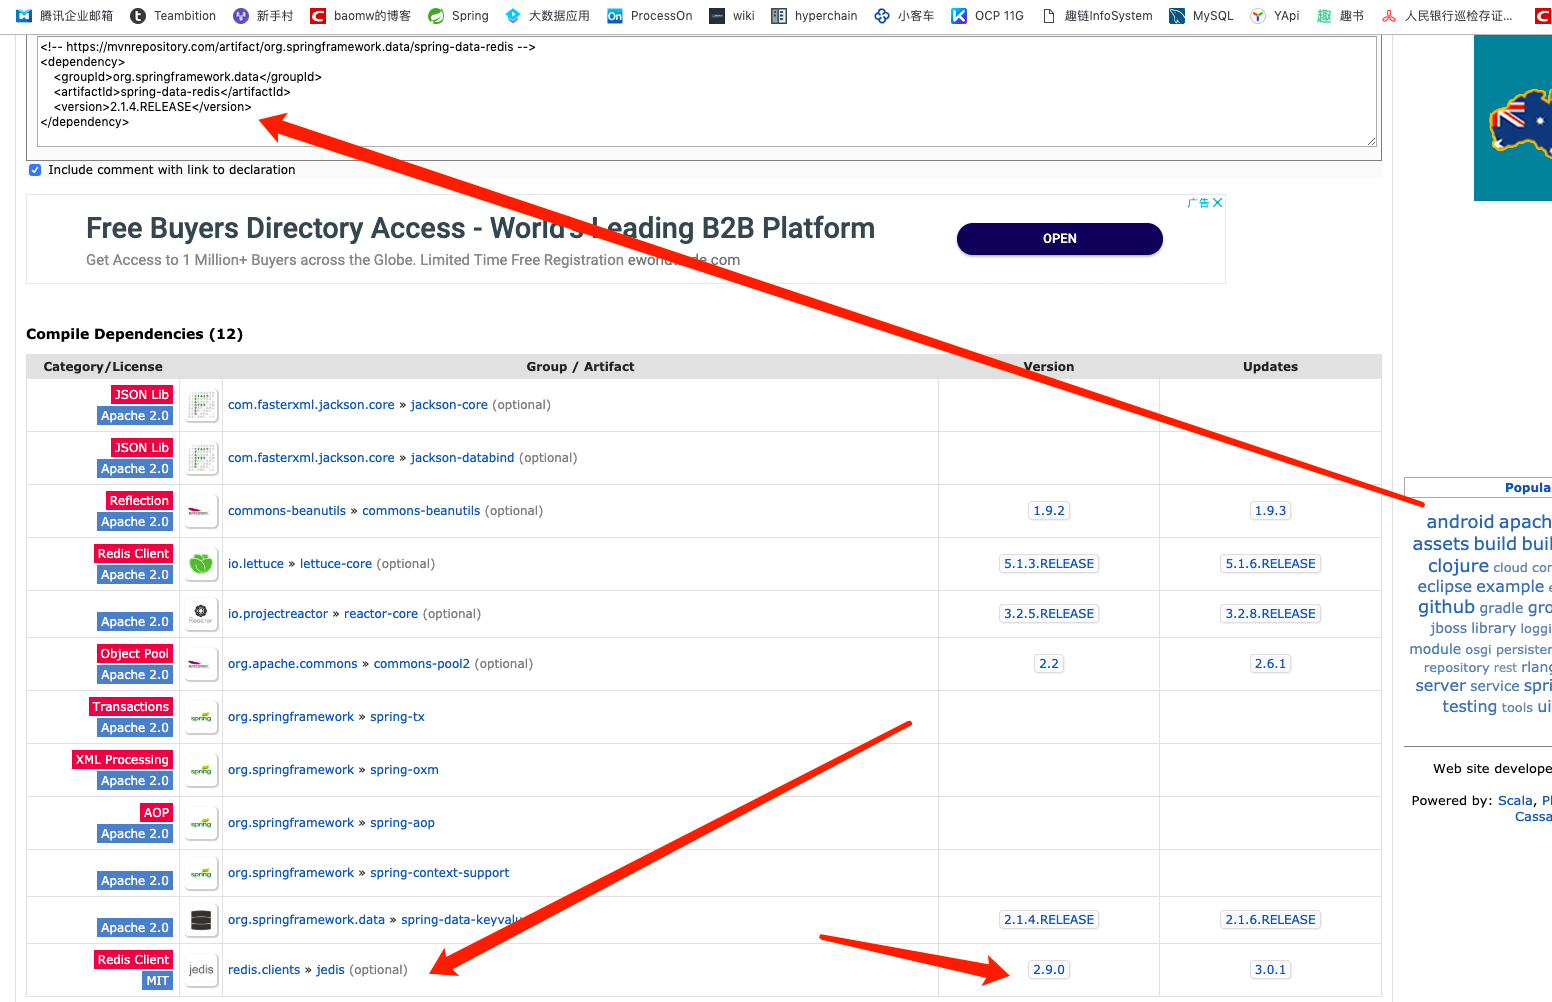Image resolution: width=1552 pixels, height=1002 pixels.
Task: Open the spring-oxm artifact link
Action: pyautogui.click(x=404, y=770)
